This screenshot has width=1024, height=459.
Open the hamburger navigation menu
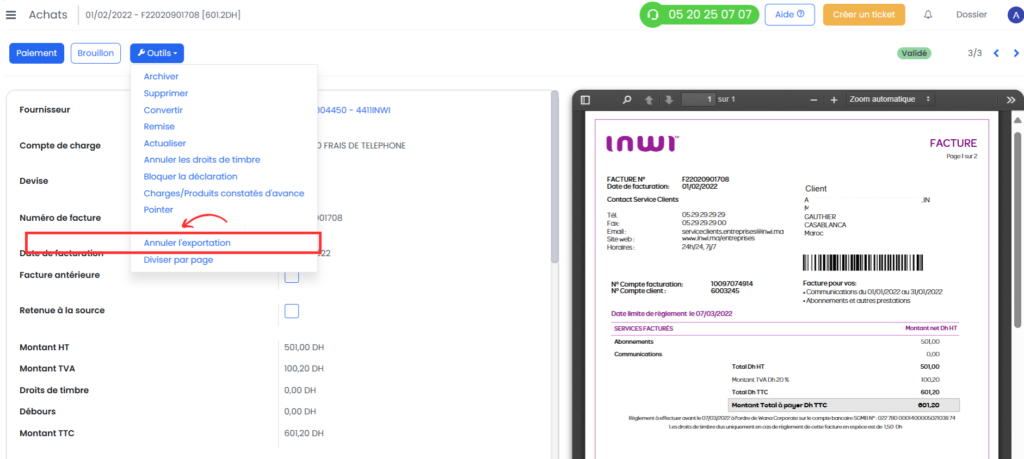pyautogui.click(x=10, y=14)
